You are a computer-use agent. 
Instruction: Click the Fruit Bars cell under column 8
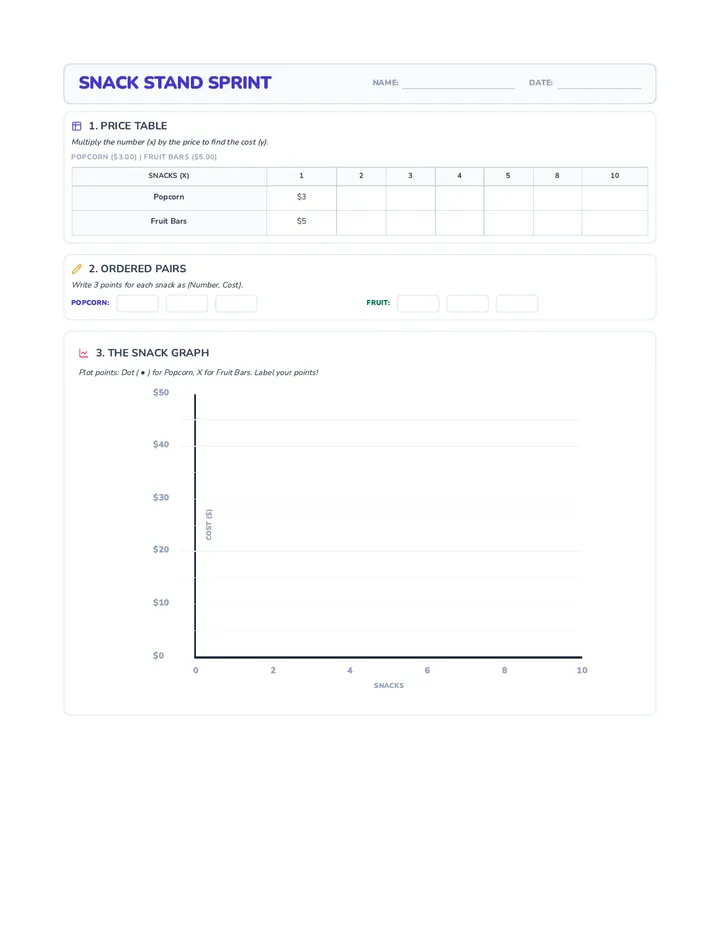557,223
